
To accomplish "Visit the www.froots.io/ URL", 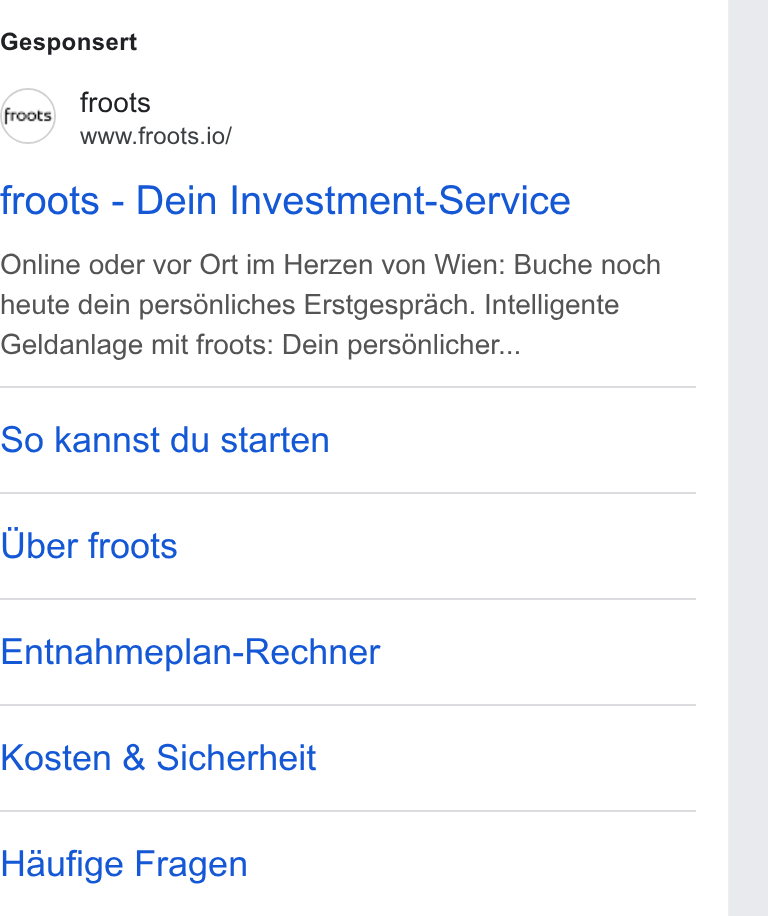I will pos(156,136).
